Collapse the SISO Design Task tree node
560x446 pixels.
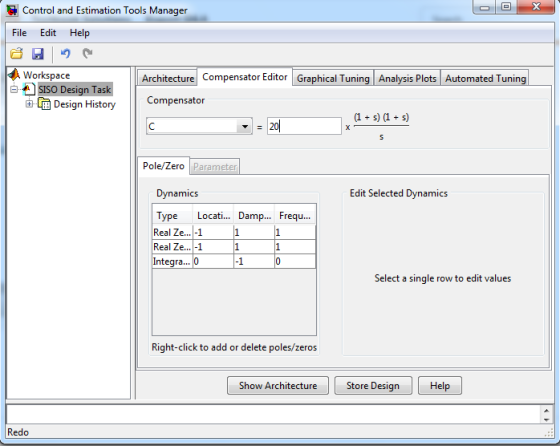click(x=14, y=89)
